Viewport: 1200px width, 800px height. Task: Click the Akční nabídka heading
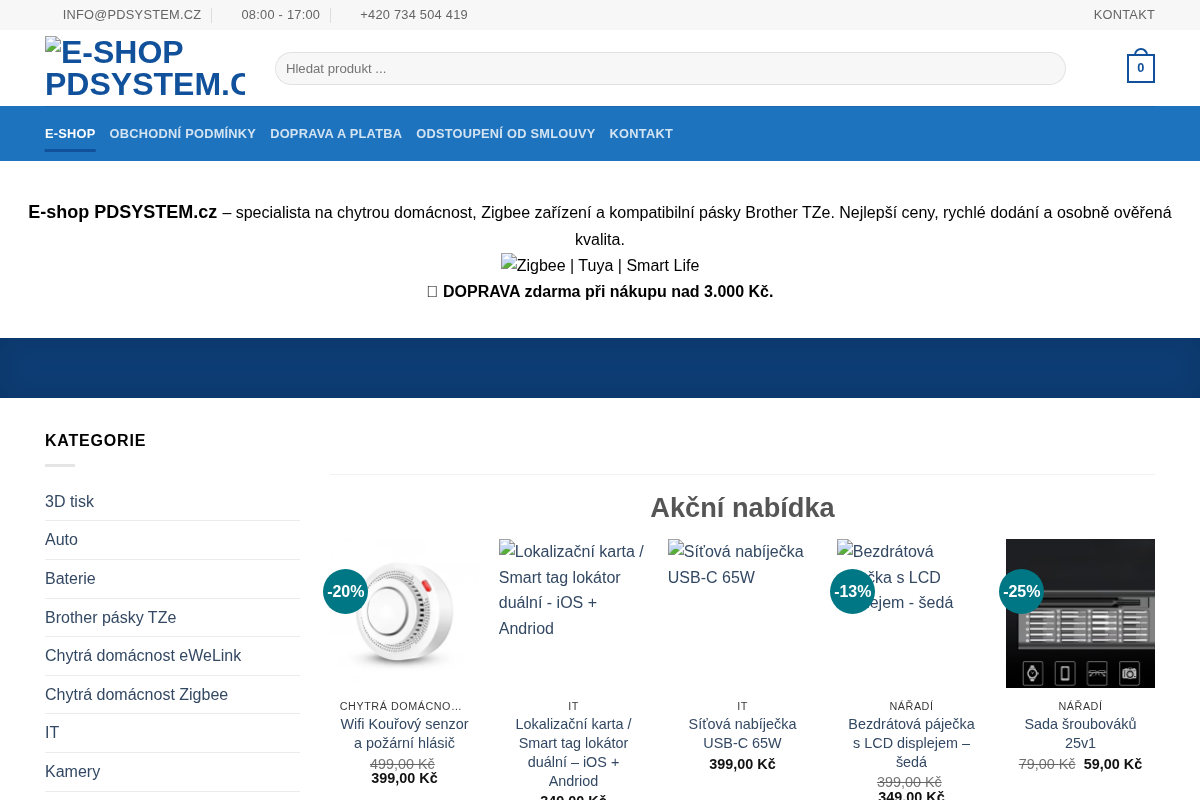[x=742, y=507]
